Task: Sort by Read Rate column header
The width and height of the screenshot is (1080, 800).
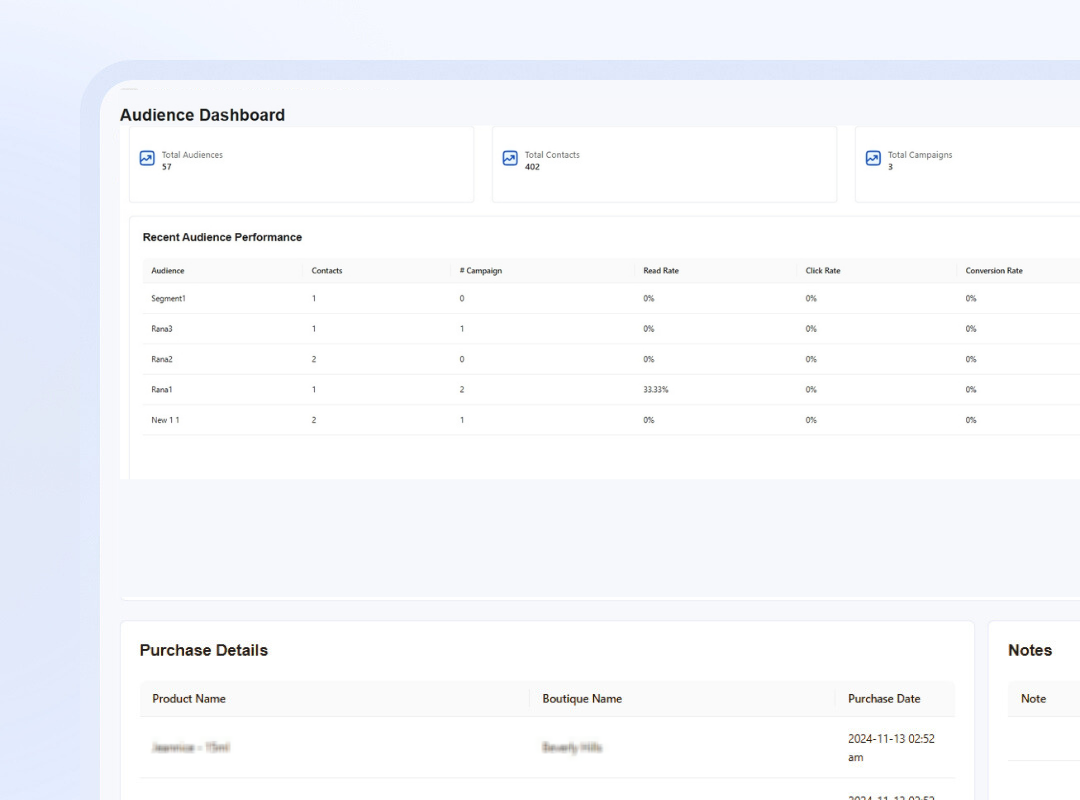Action: tap(661, 271)
